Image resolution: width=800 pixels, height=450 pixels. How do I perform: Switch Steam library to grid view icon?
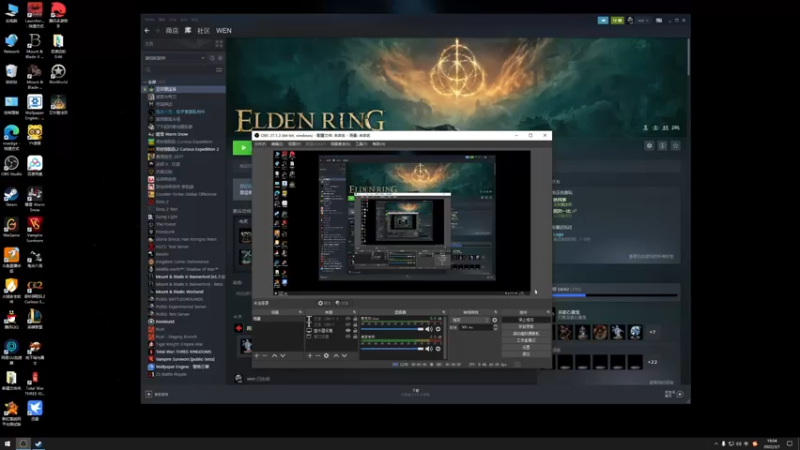coord(219,44)
